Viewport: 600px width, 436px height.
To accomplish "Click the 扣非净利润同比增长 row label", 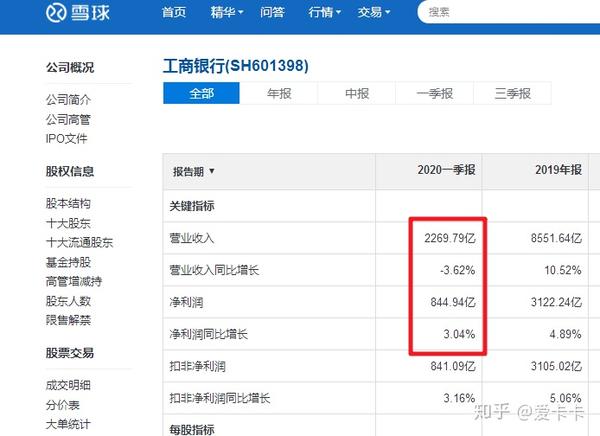I will (220, 398).
